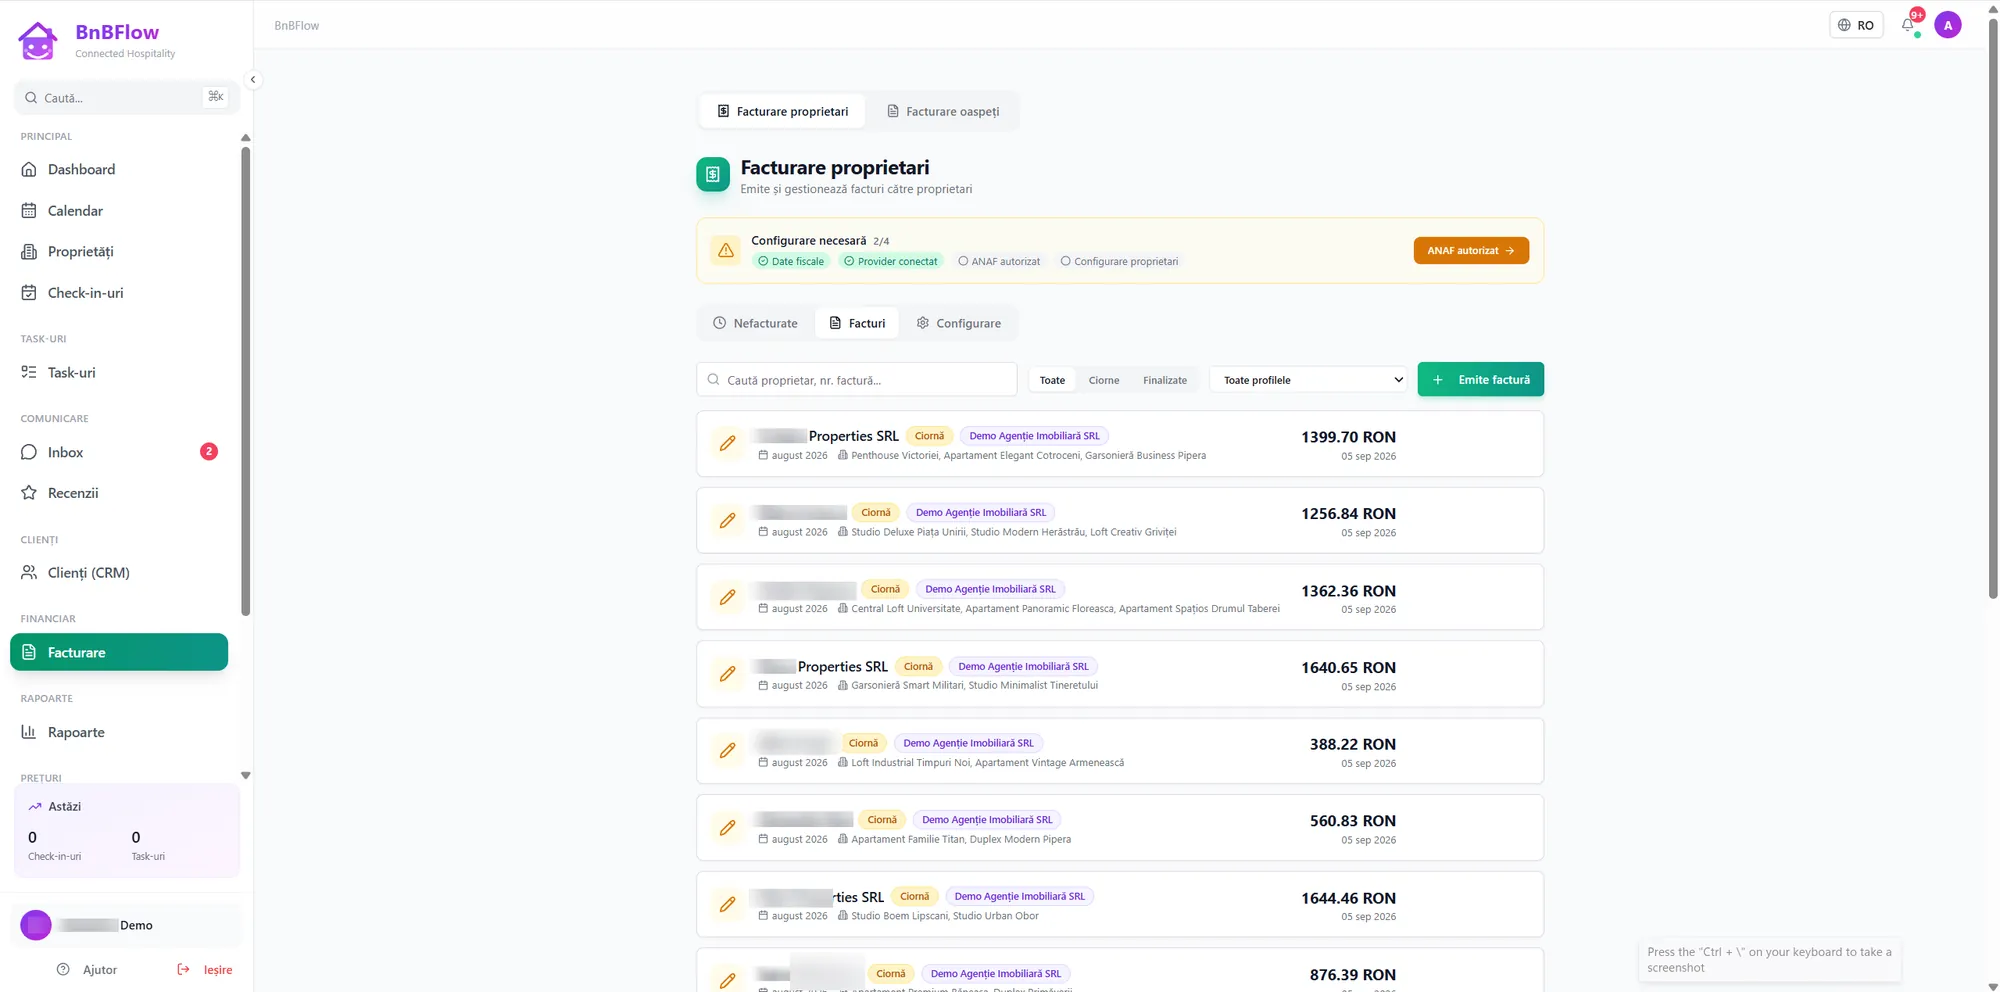The width and height of the screenshot is (2000, 992).
Task: Click the BnBFlow house logo
Action: click(38, 41)
